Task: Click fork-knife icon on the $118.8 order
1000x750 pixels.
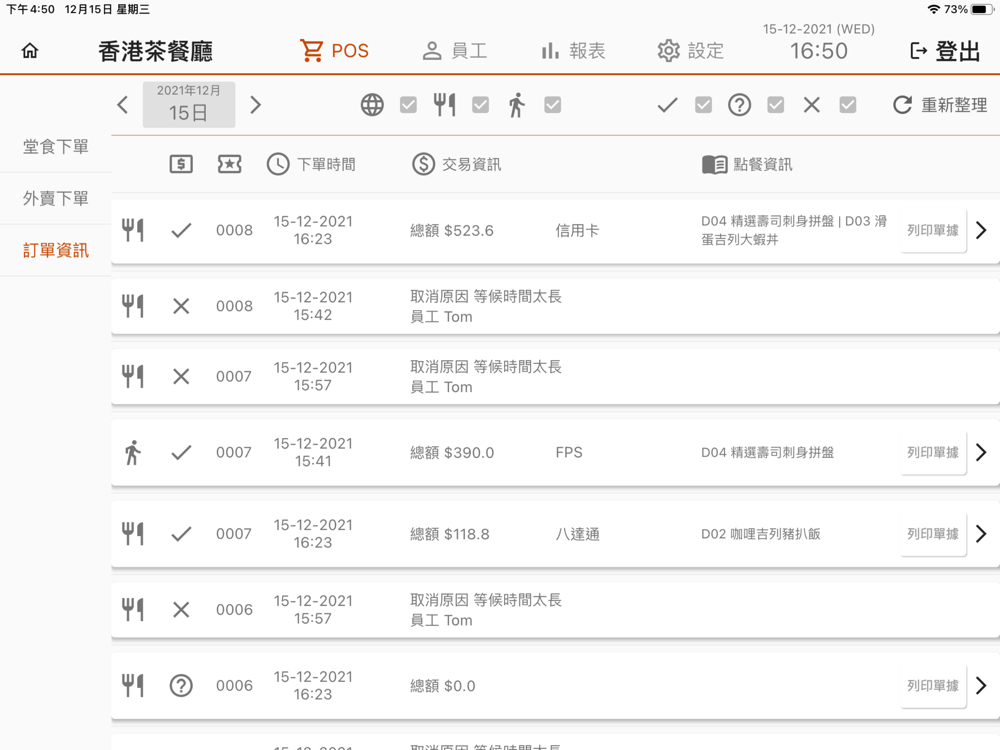Action: click(133, 534)
